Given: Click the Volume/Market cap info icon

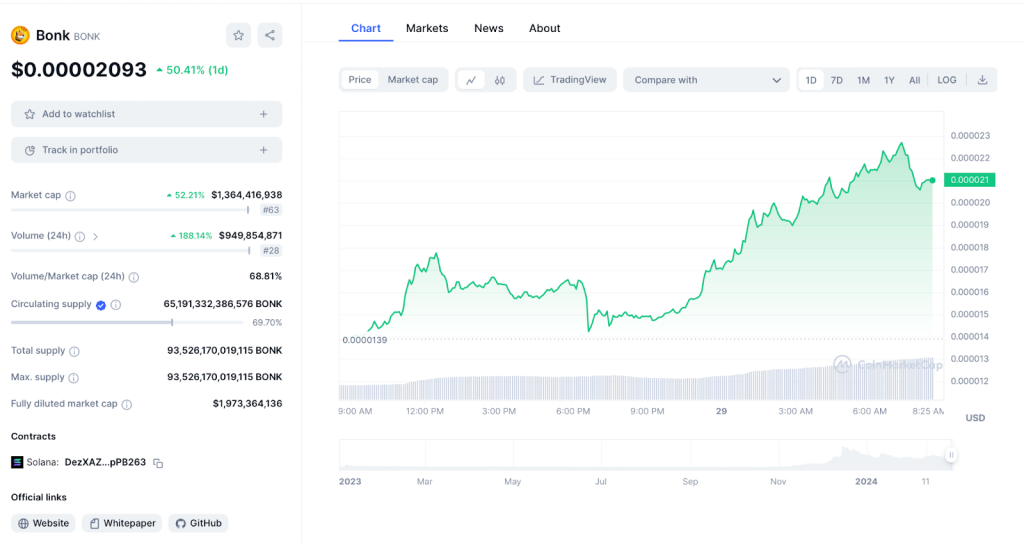Looking at the screenshot, I should tap(134, 277).
